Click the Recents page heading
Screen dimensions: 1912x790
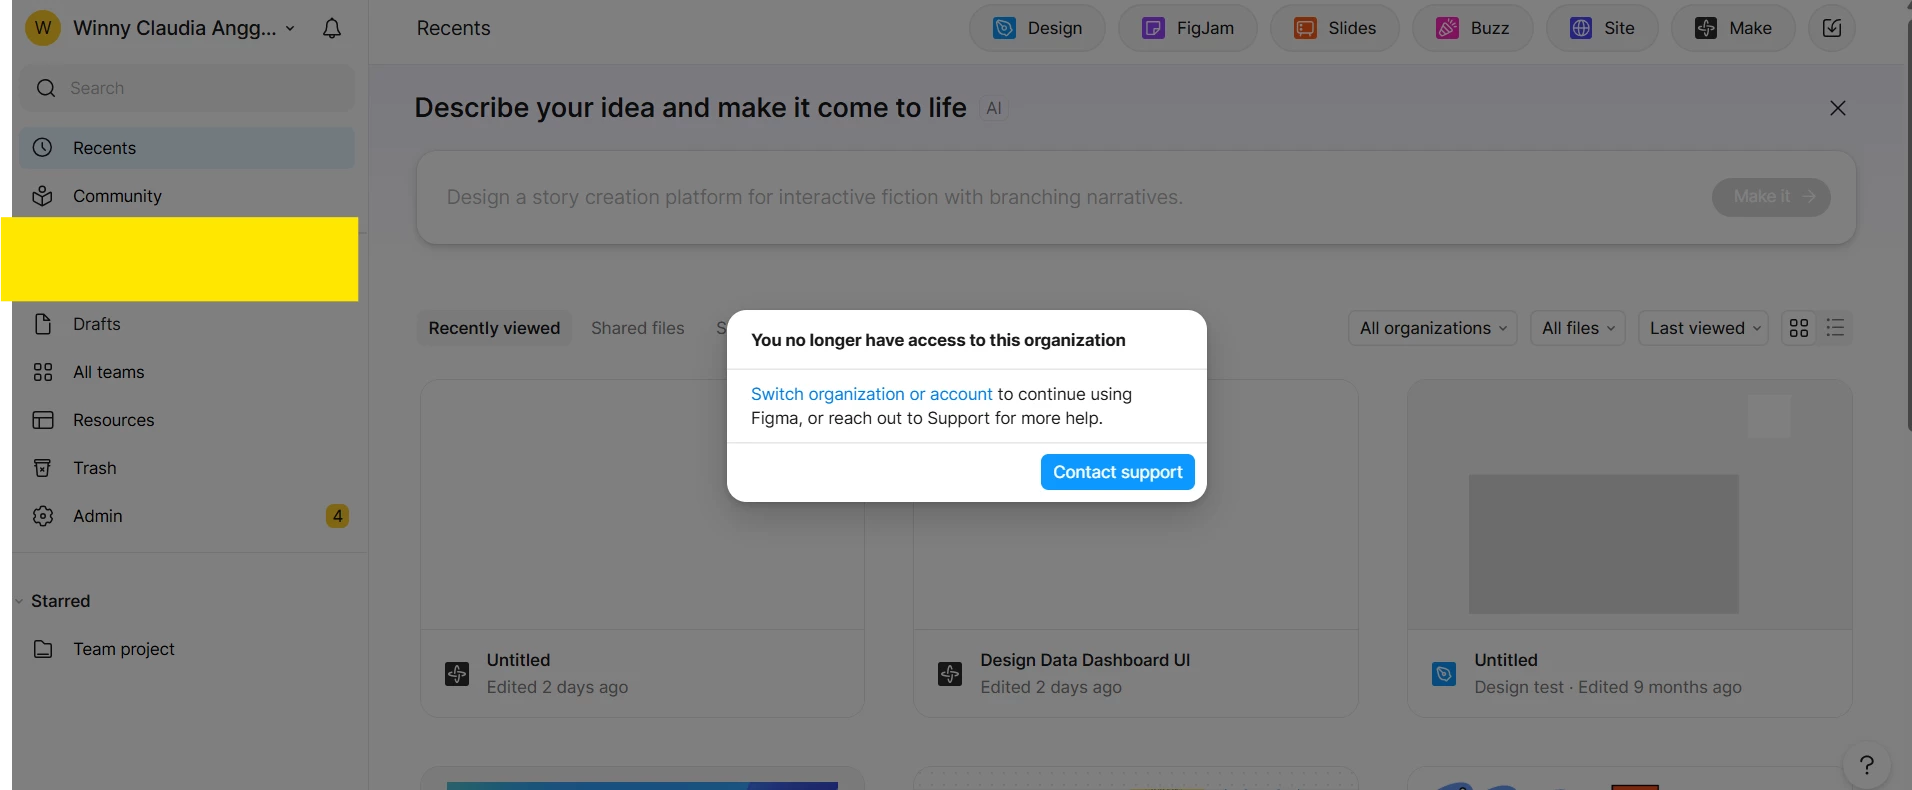[x=454, y=28]
